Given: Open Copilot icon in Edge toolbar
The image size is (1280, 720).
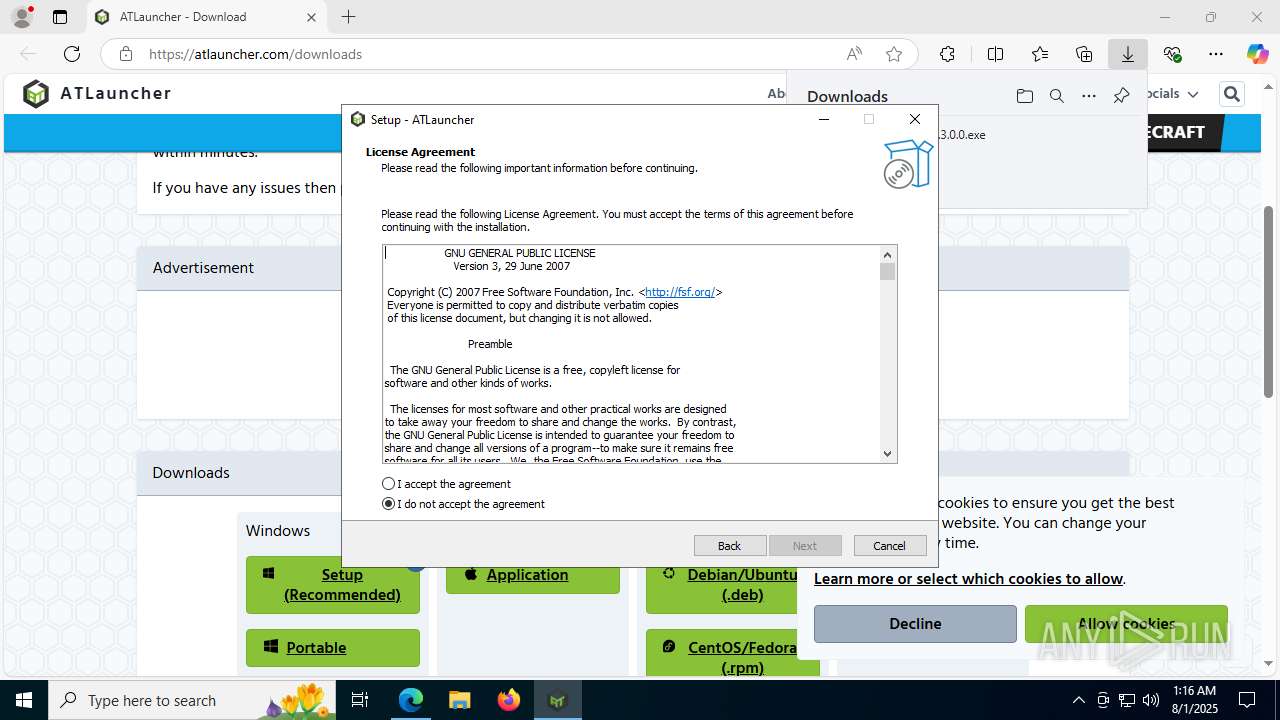Looking at the screenshot, I should tap(1257, 54).
